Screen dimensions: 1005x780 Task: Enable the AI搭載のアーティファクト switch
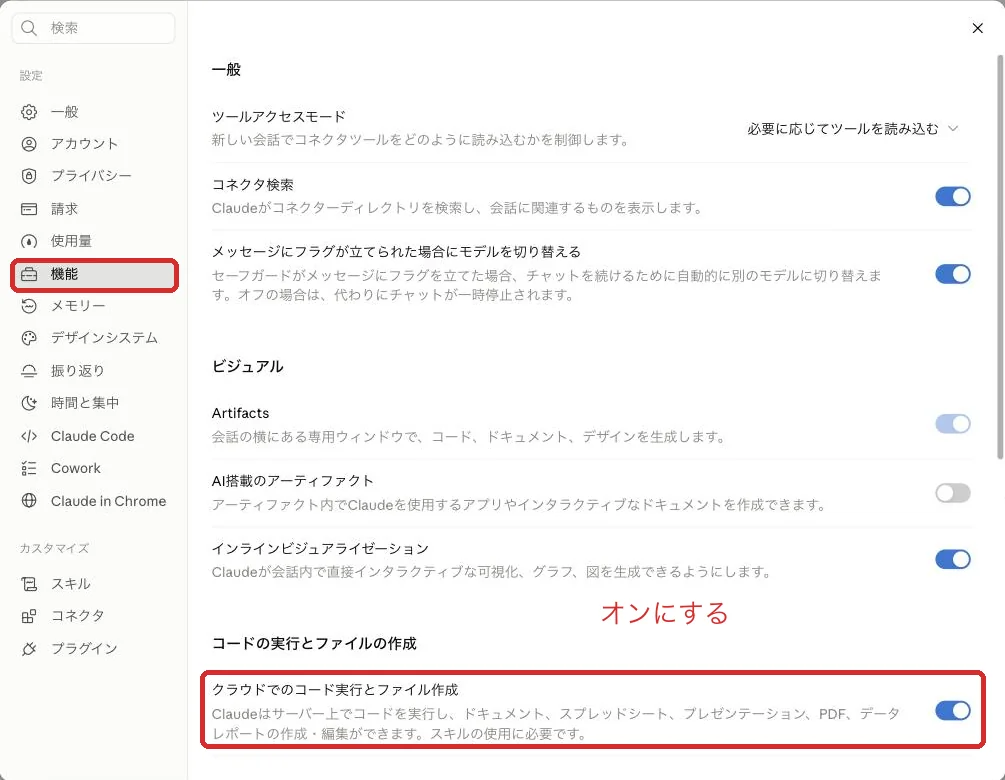pos(952,493)
